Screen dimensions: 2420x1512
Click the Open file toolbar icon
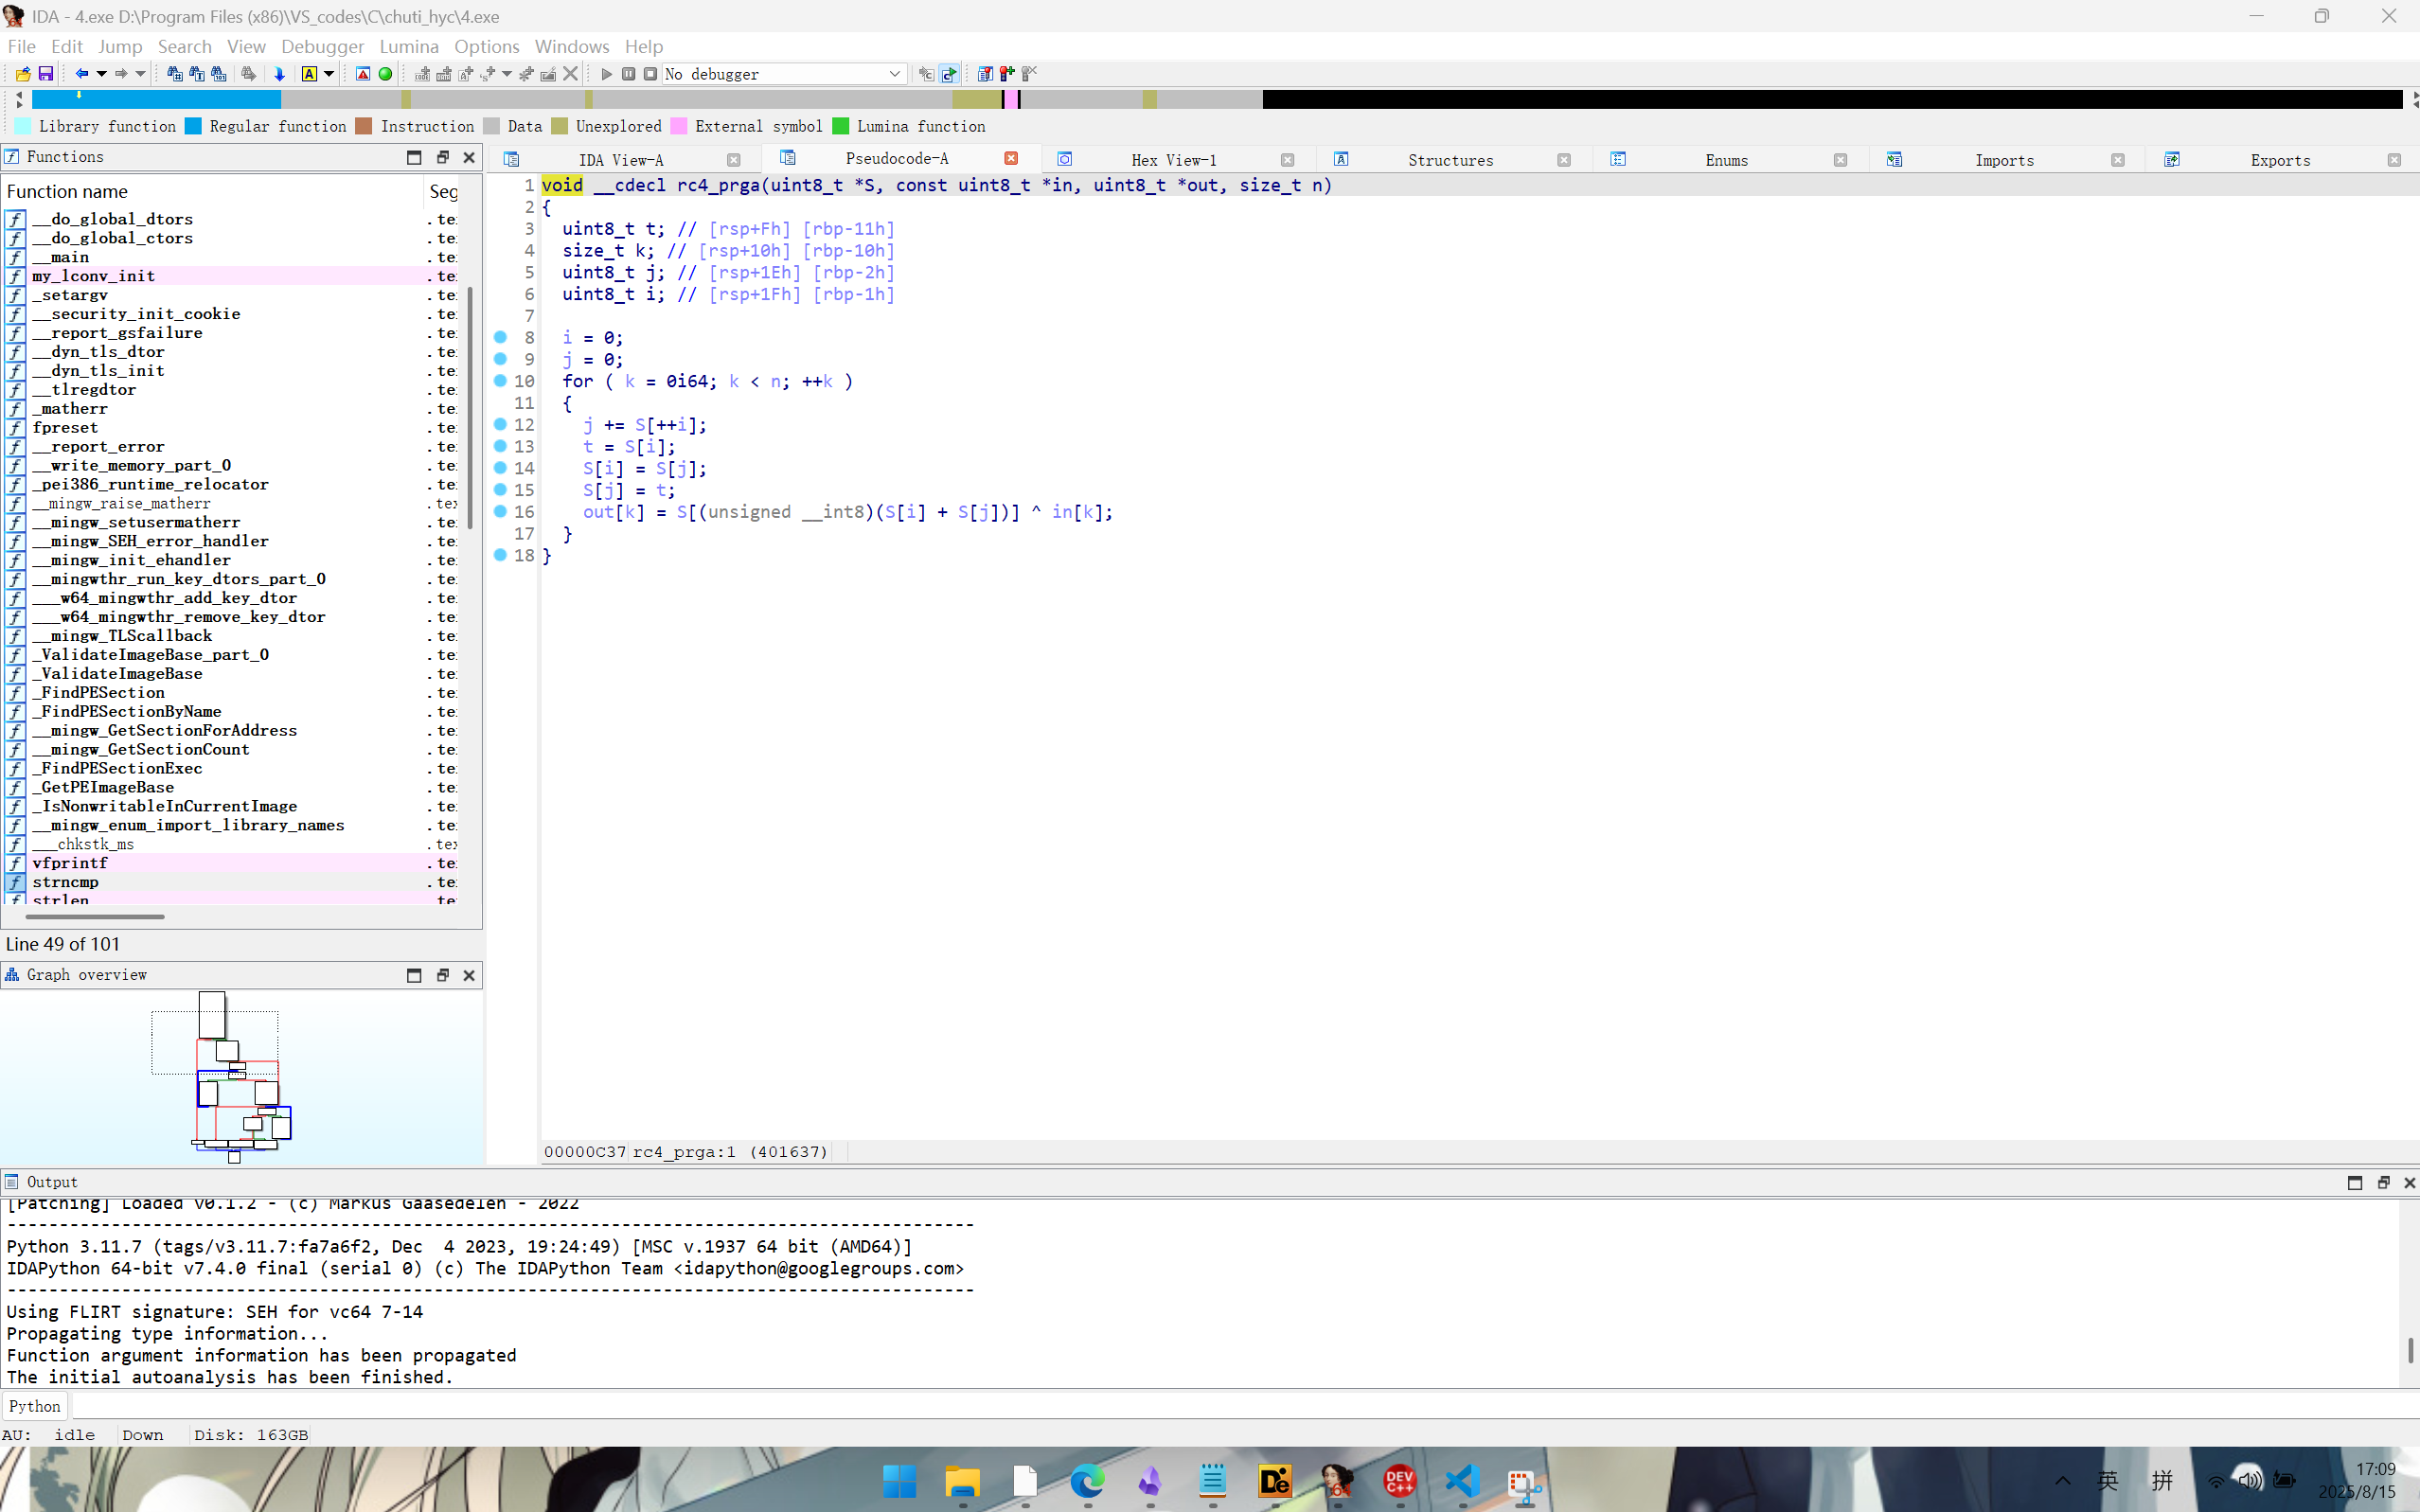23,74
